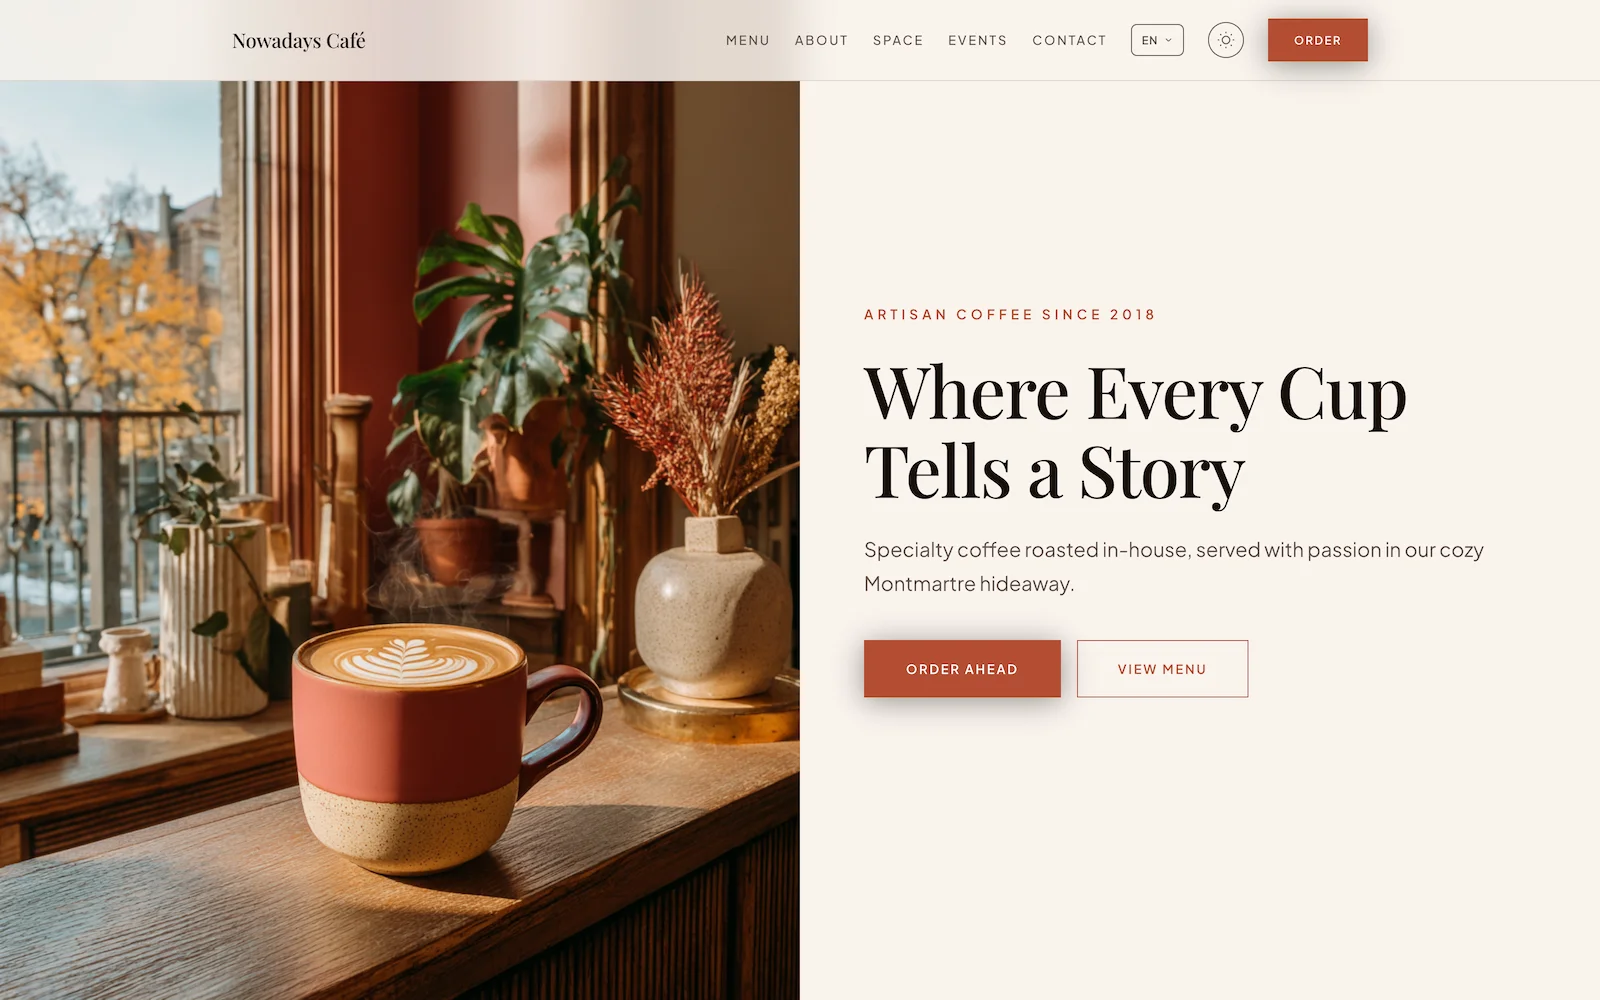Click the ORDER button in the header
The height and width of the screenshot is (1000, 1600).
point(1317,40)
